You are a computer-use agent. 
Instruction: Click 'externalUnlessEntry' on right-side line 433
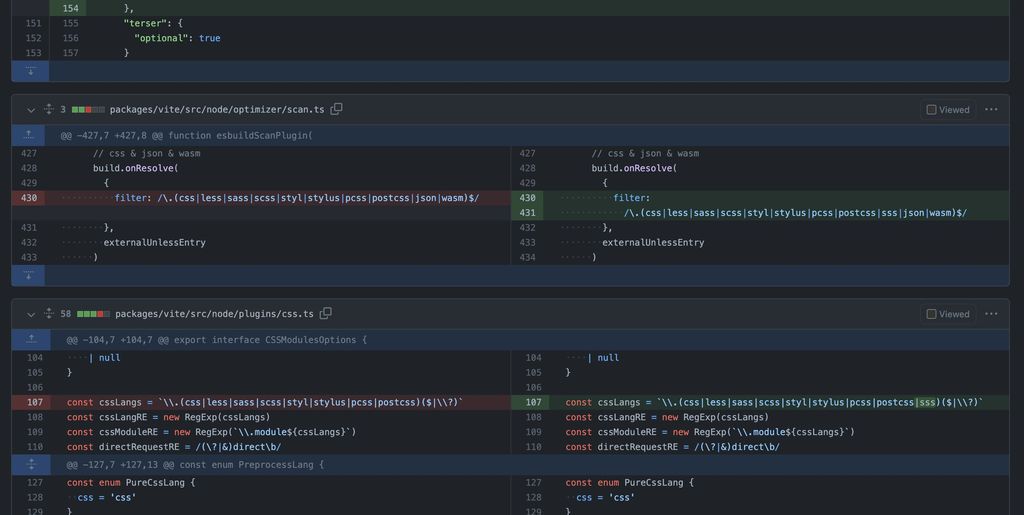coord(653,242)
